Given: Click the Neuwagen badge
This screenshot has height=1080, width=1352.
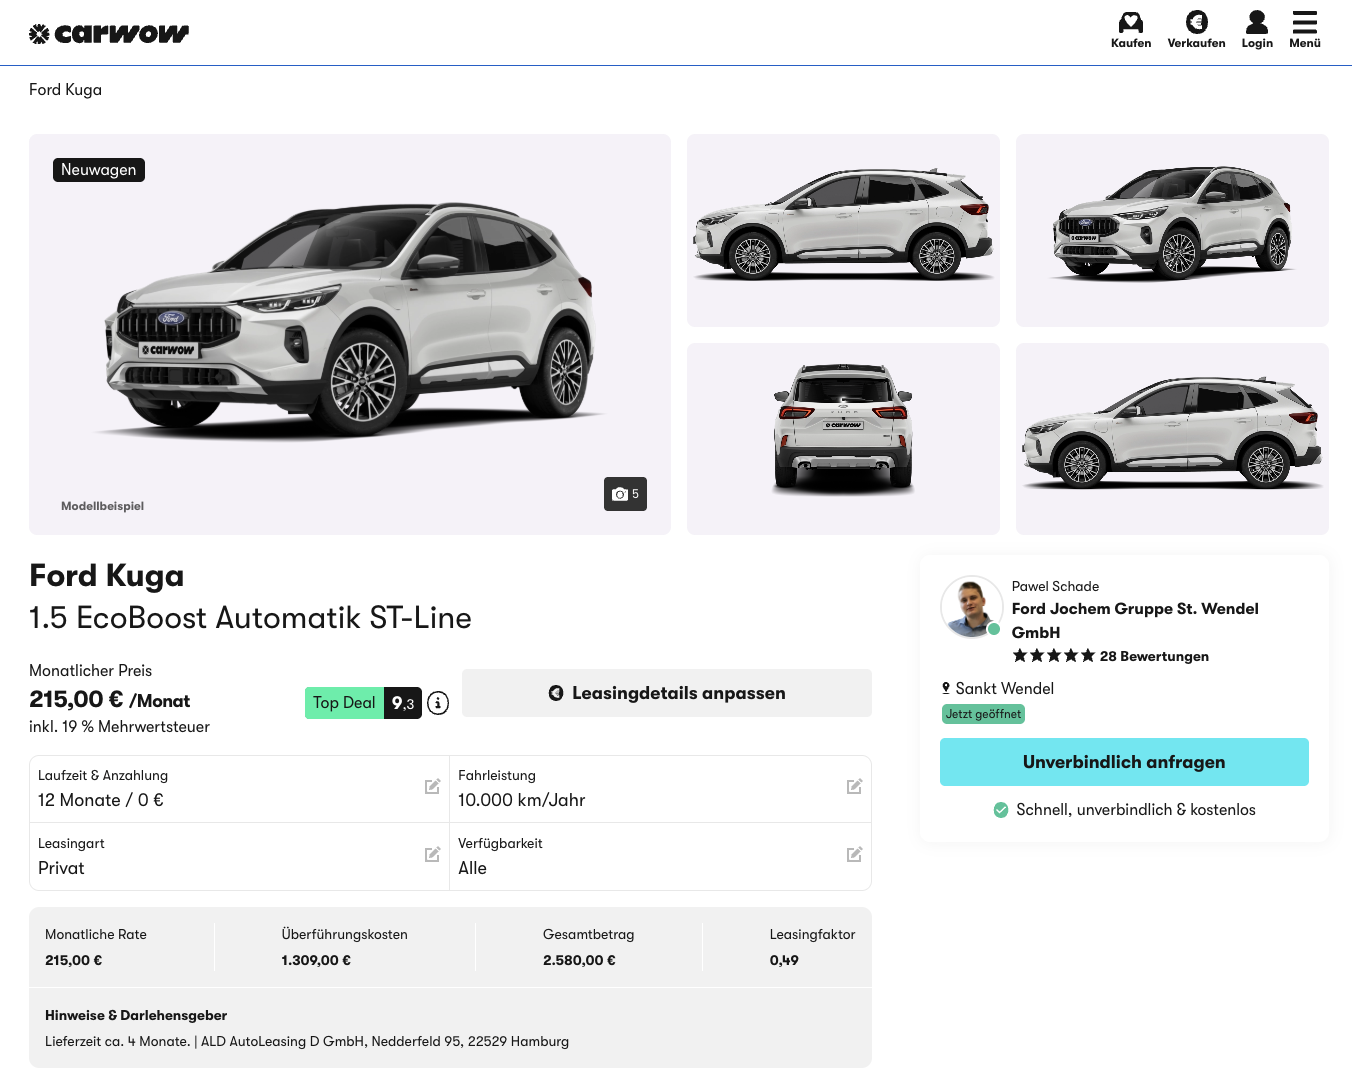Looking at the screenshot, I should (99, 170).
